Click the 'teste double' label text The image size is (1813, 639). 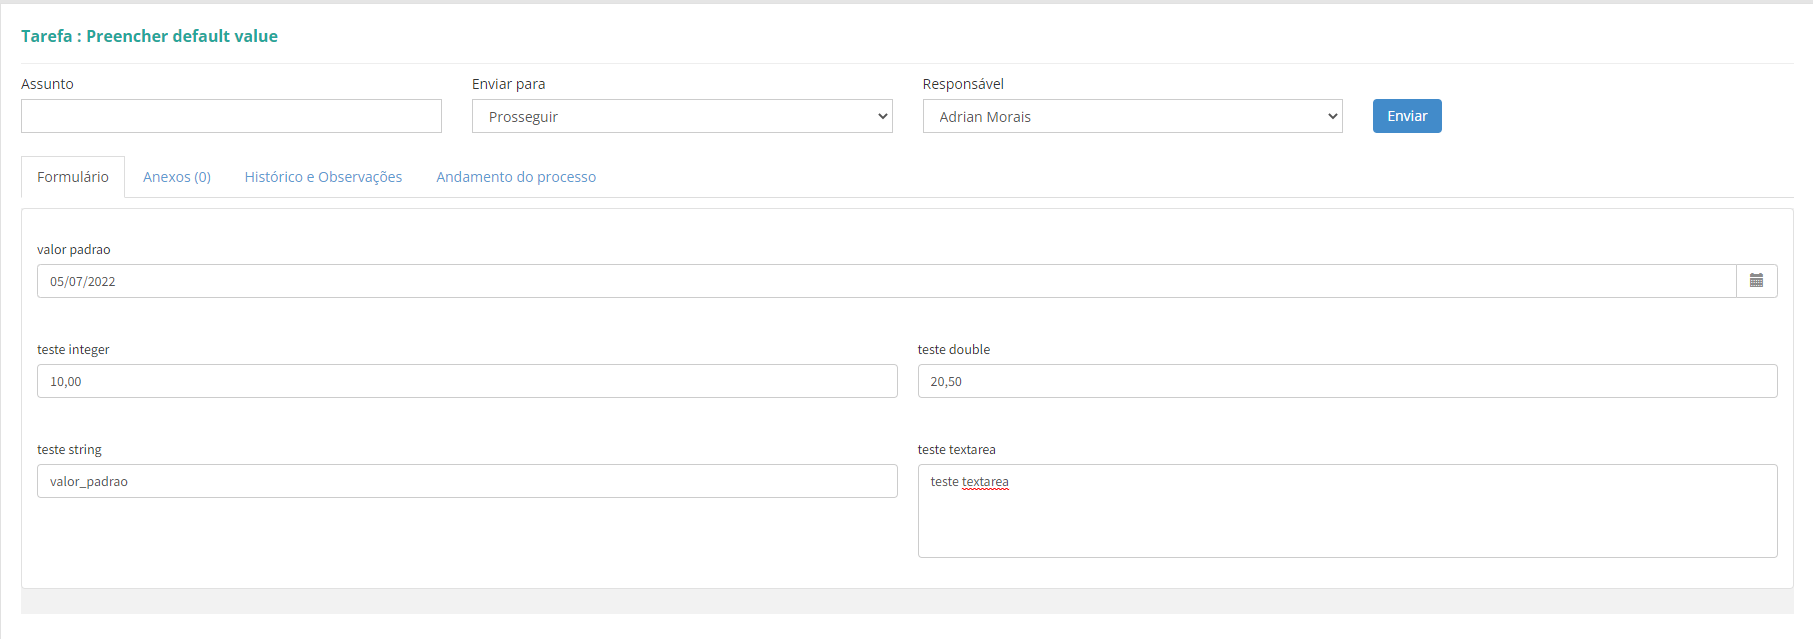point(954,350)
